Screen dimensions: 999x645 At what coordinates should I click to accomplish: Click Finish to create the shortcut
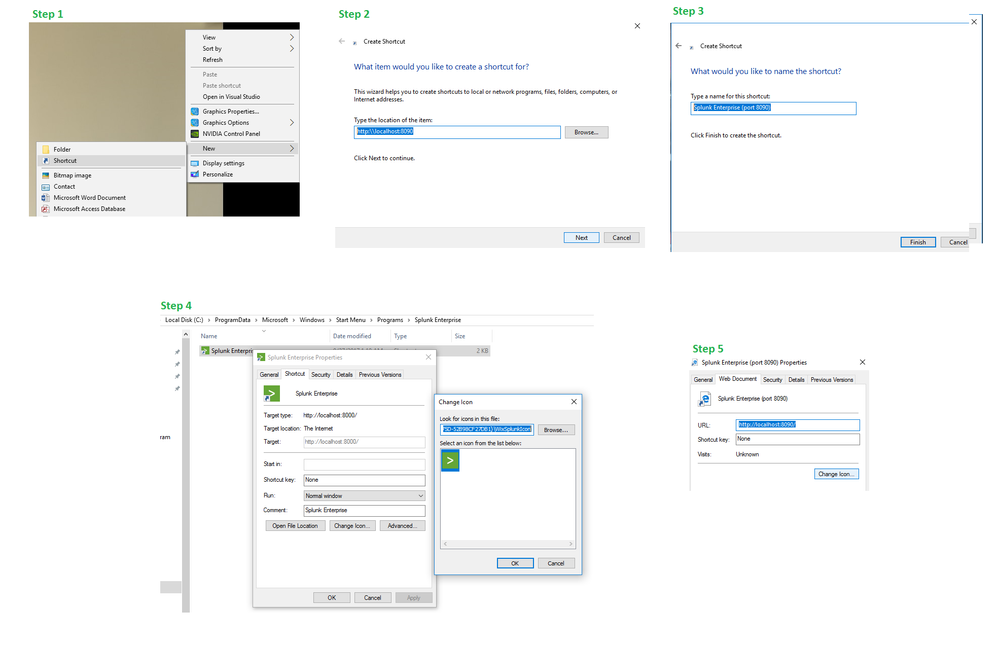(918, 242)
